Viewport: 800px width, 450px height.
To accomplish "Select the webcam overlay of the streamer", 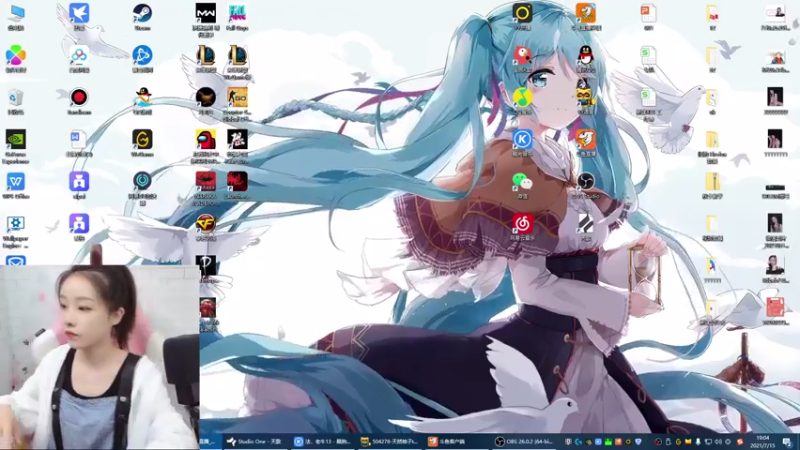I will coord(99,357).
